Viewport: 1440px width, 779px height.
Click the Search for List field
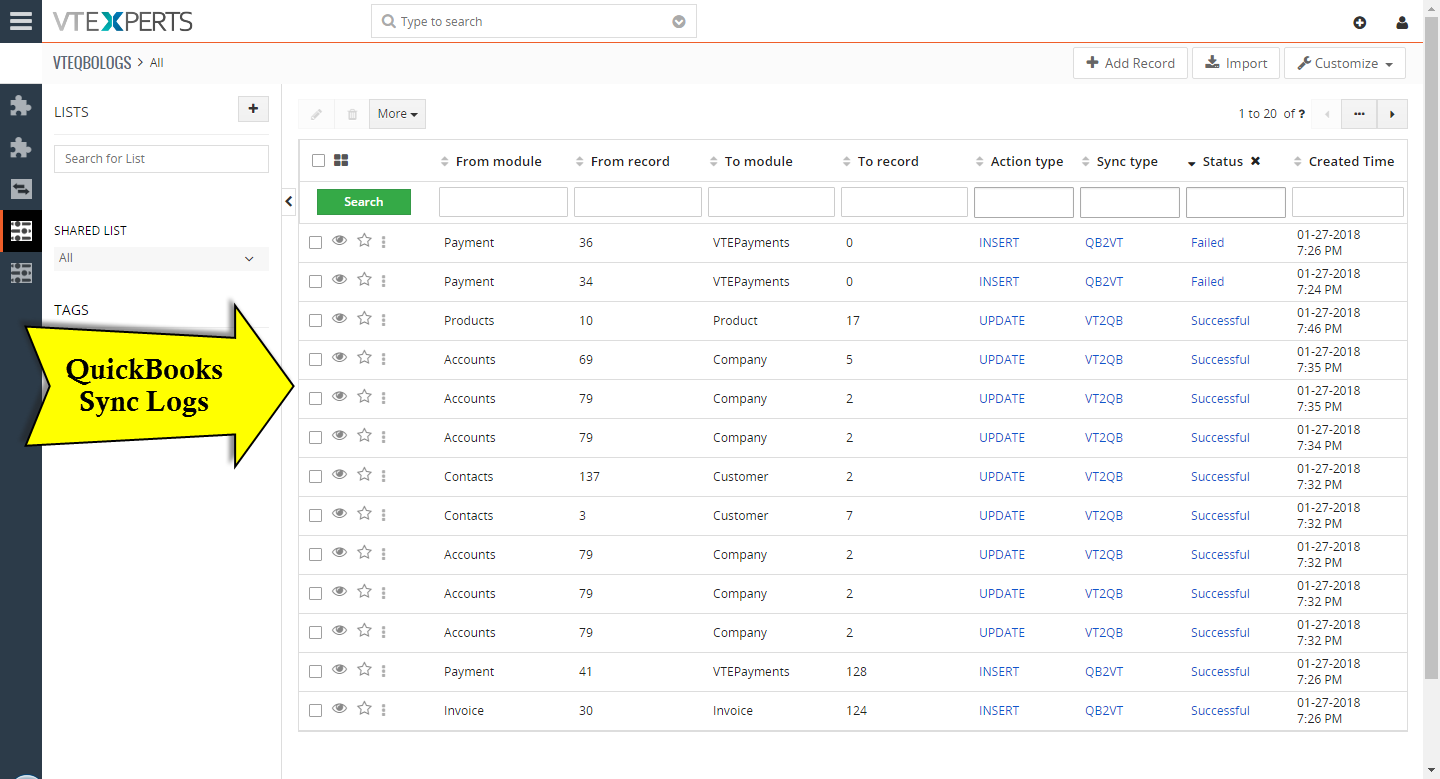161,159
